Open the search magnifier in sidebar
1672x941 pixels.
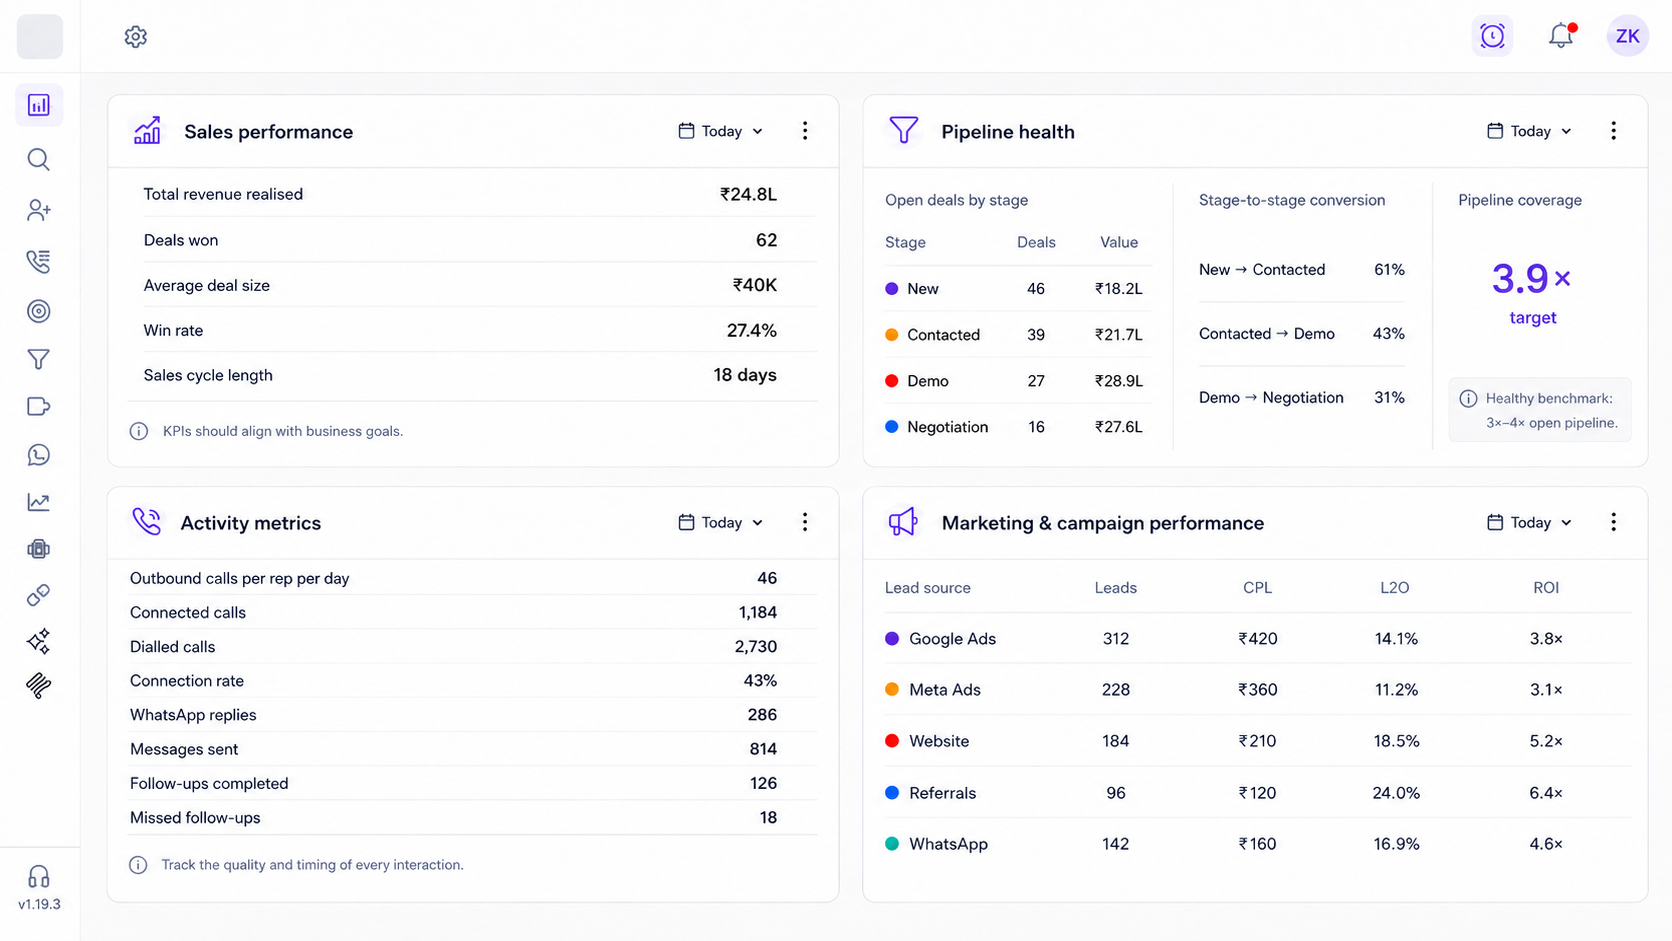39,159
